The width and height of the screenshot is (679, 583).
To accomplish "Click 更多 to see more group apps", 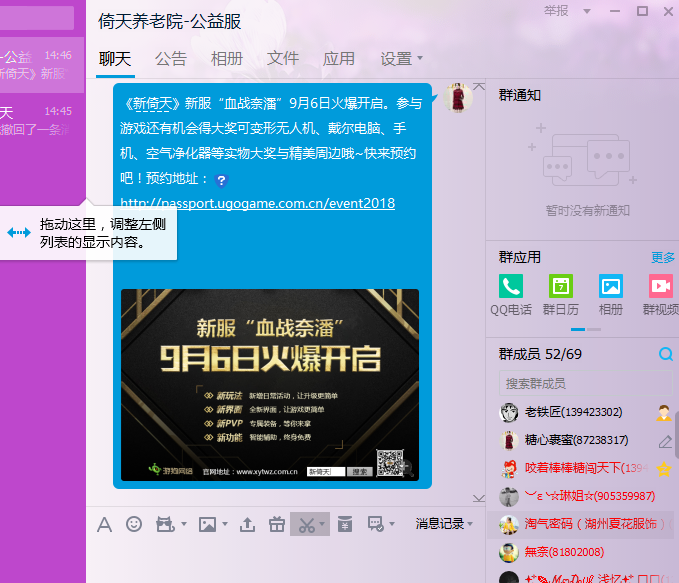I will coord(663,258).
